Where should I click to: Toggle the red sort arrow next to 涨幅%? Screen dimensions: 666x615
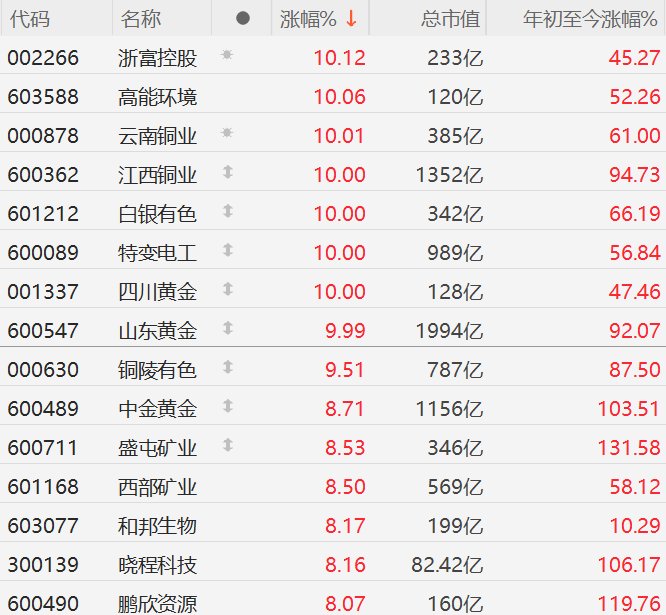351,19
